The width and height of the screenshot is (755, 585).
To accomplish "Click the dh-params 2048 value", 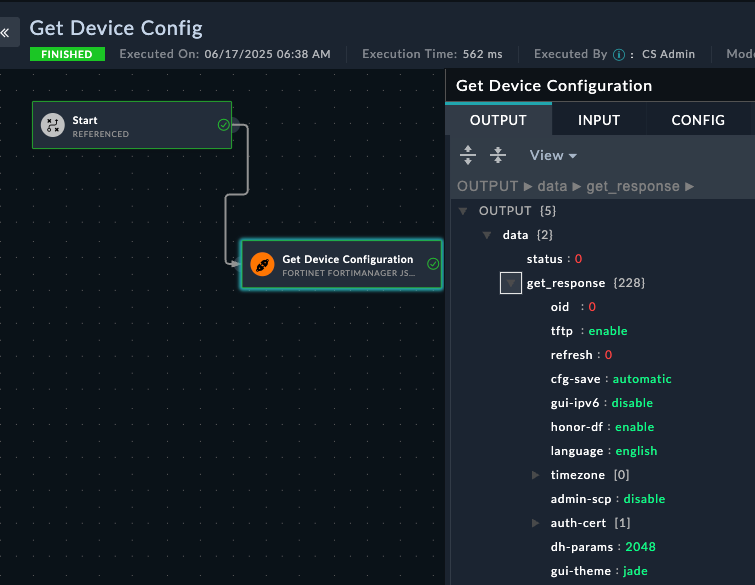I will coord(640,547).
